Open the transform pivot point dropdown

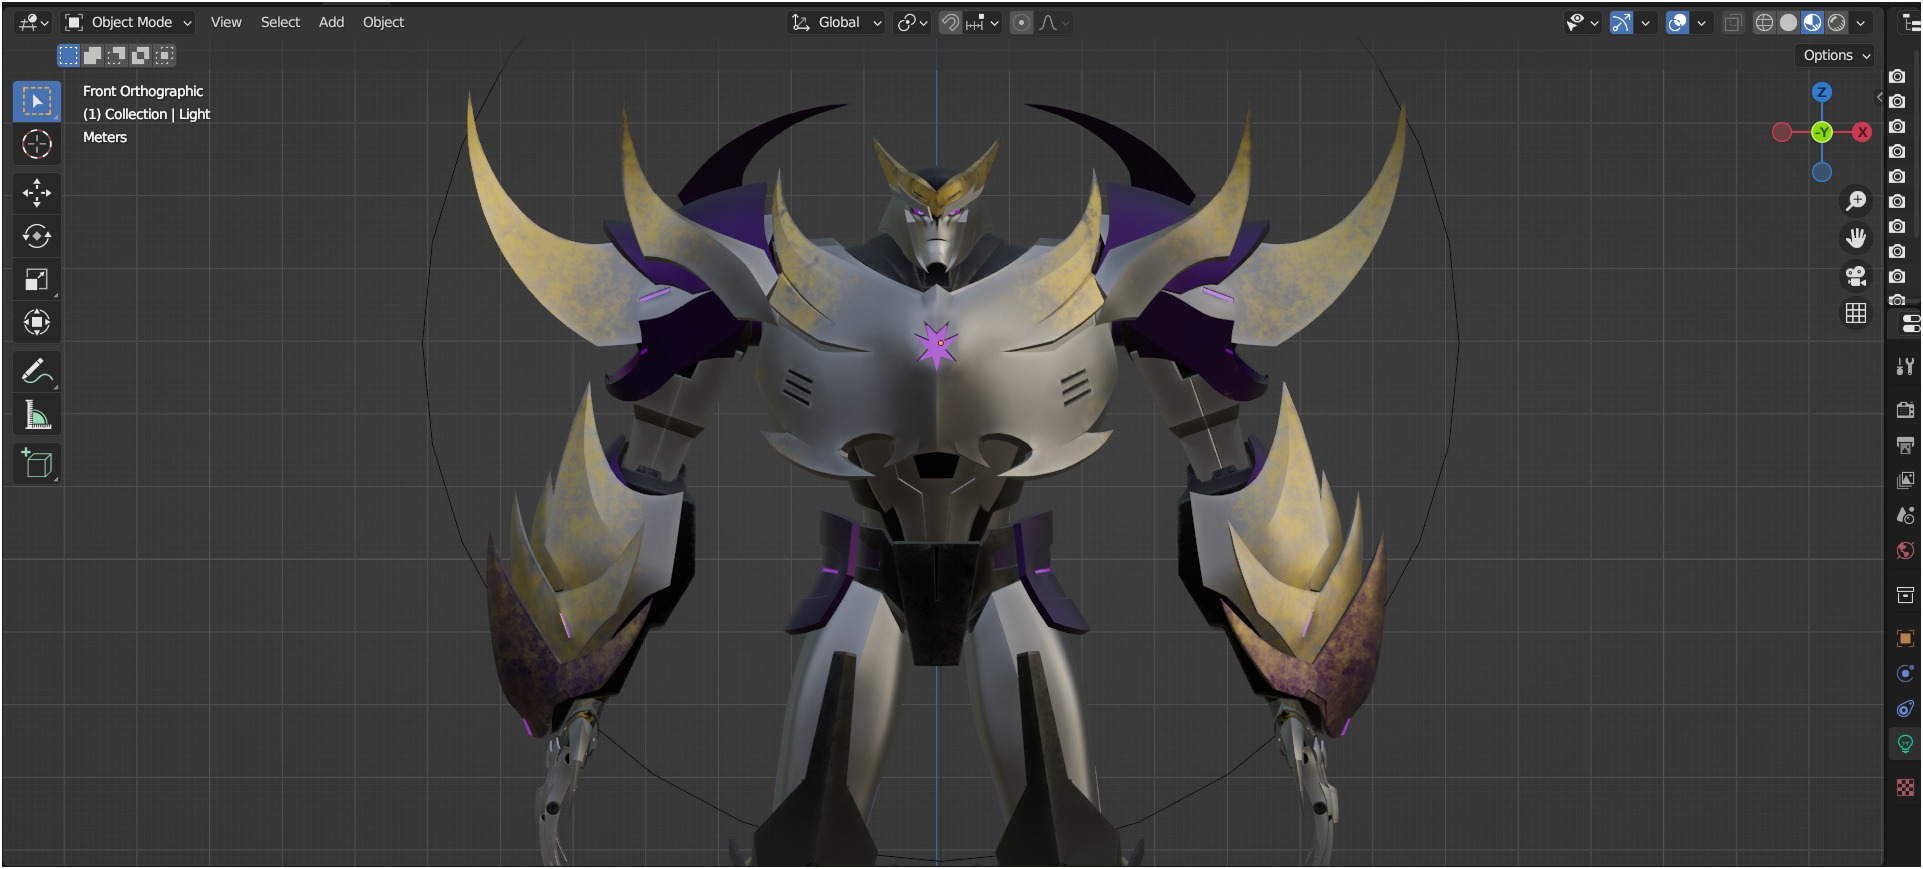tap(912, 22)
